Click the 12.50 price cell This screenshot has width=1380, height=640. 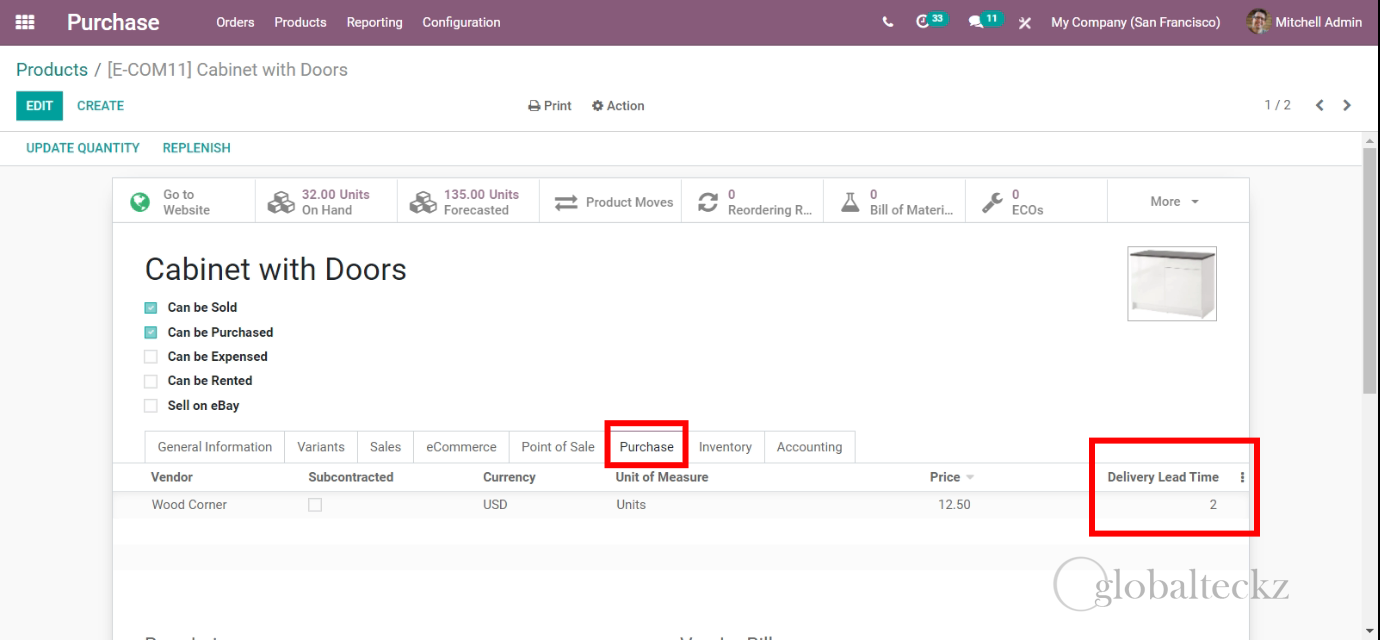954,505
